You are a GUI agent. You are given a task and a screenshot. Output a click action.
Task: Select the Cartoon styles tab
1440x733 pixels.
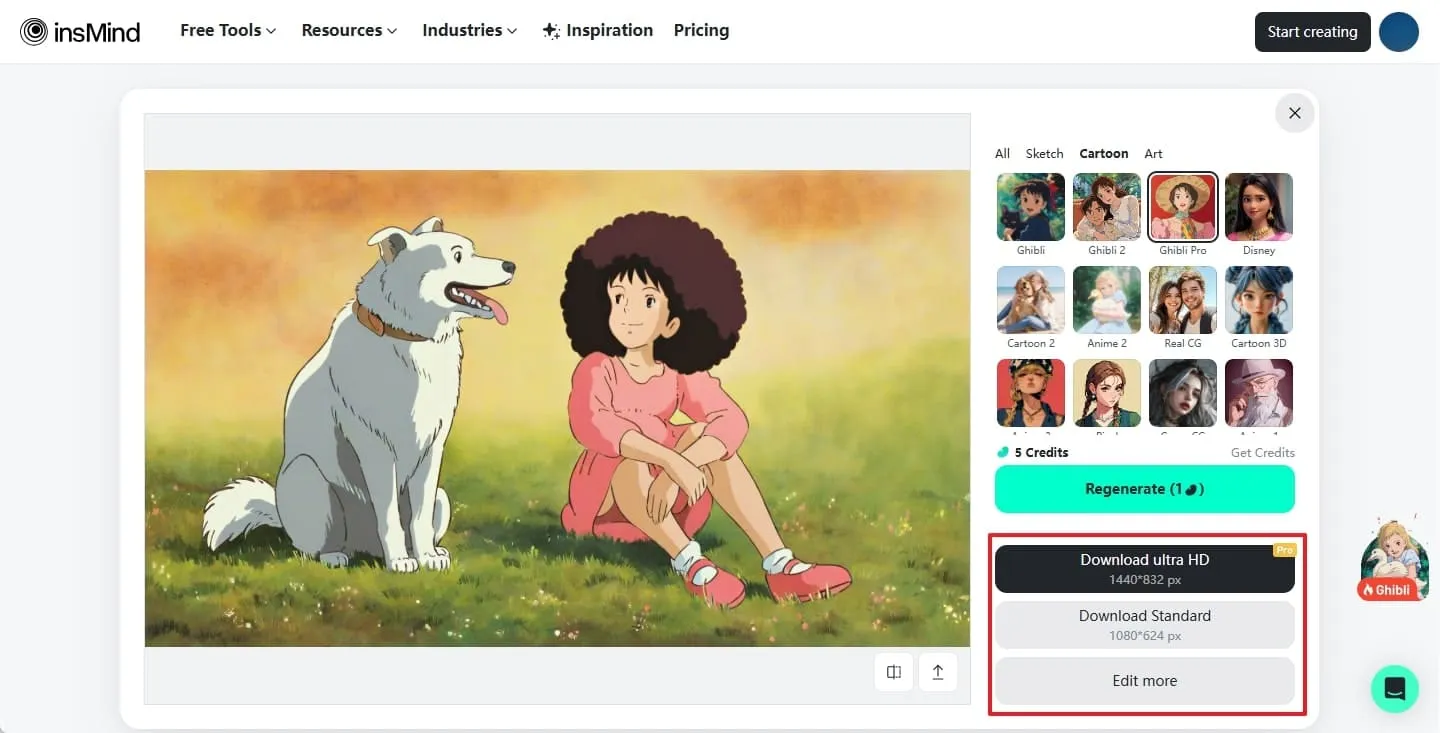tap(1104, 153)
